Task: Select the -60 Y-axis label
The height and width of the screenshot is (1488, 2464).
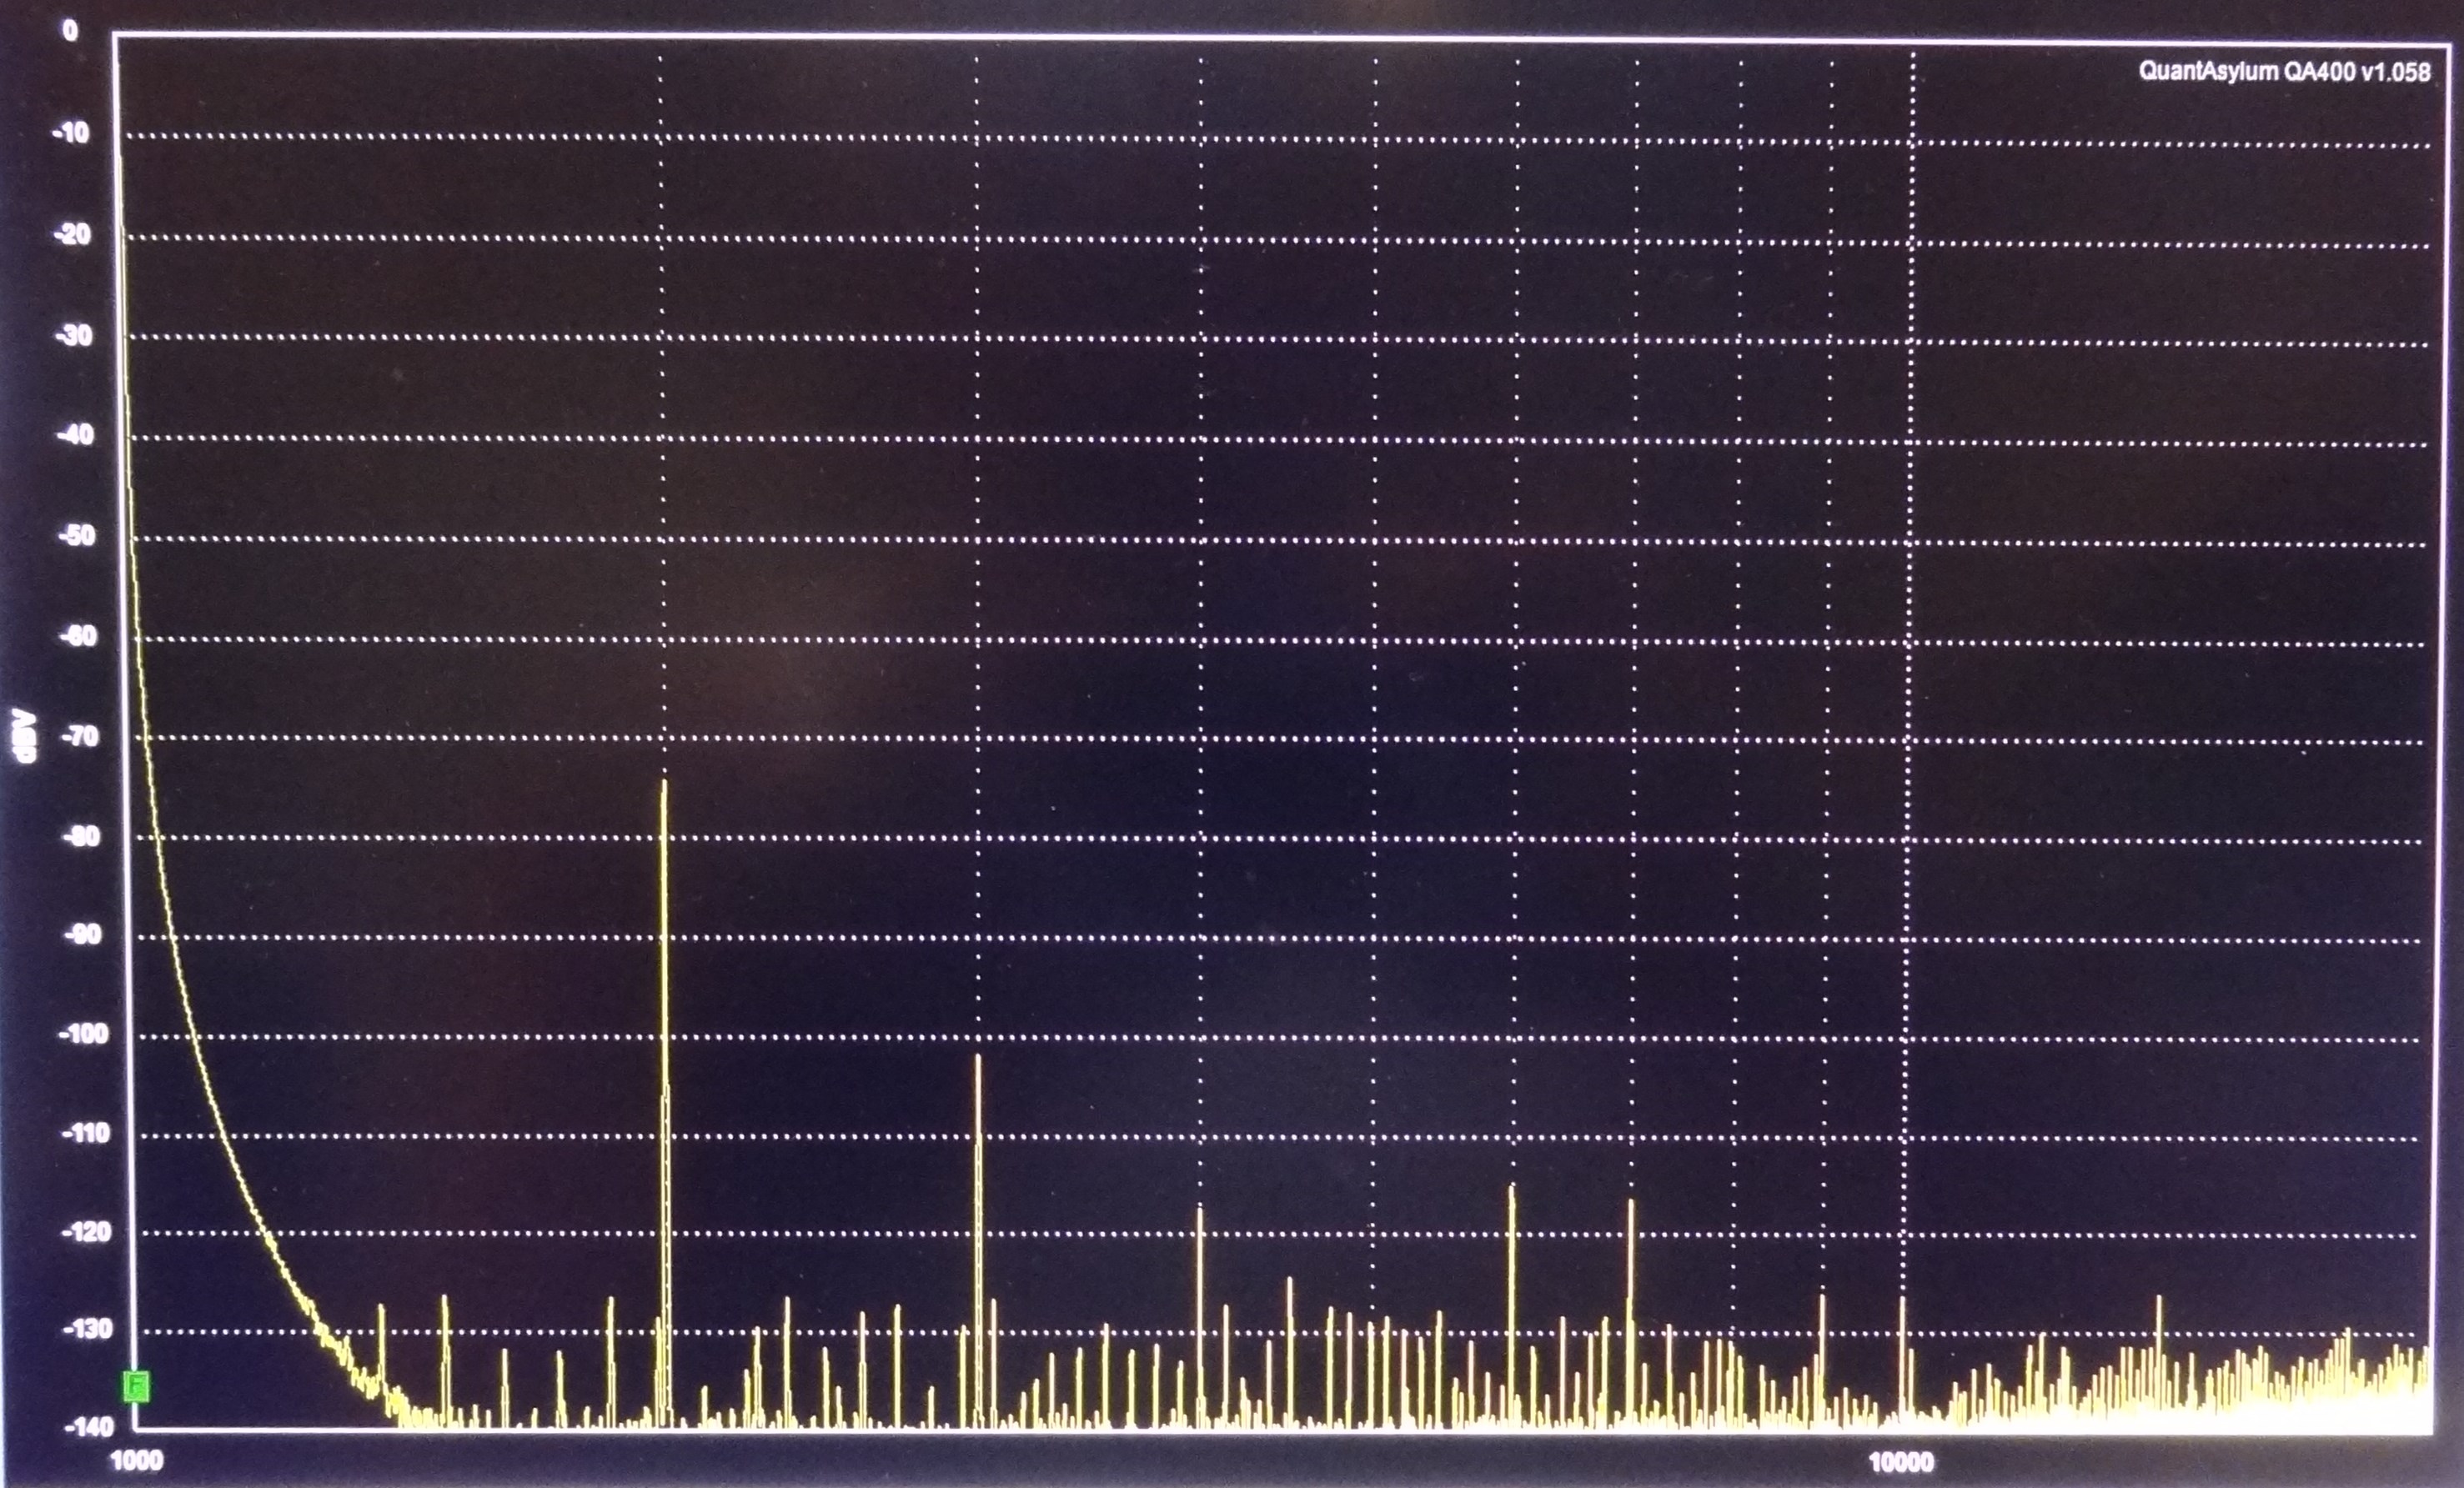Action: (x=79, y=636)
